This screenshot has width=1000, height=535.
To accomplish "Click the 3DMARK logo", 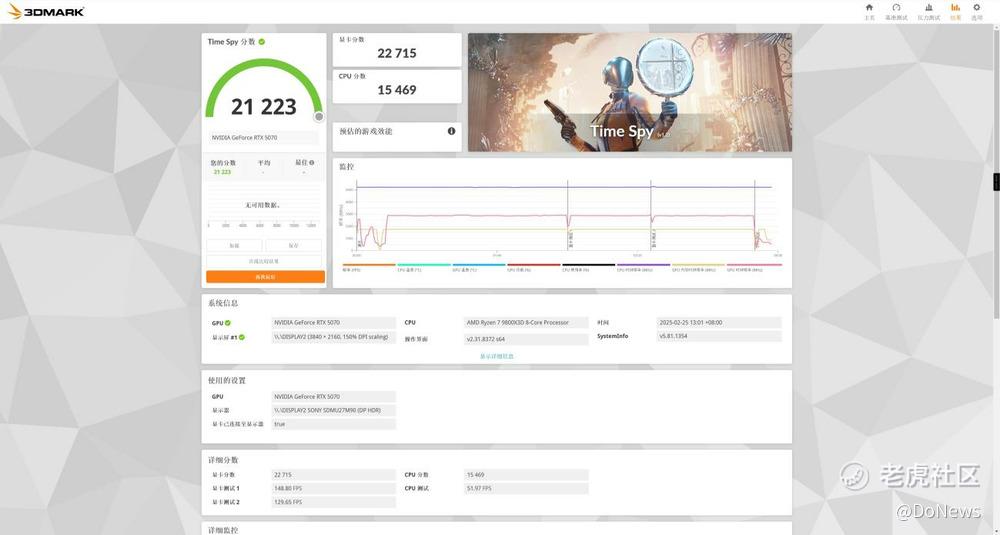I will click(46, 11).
